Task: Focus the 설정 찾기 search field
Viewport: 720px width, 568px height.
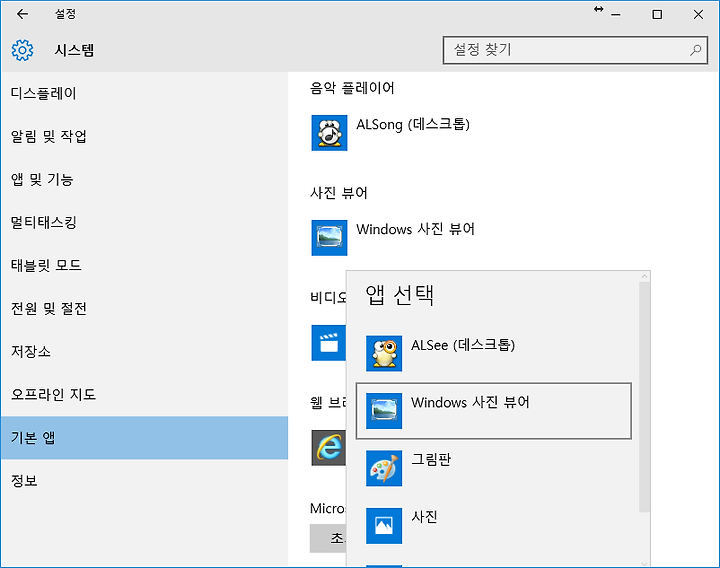Action: 575,50
